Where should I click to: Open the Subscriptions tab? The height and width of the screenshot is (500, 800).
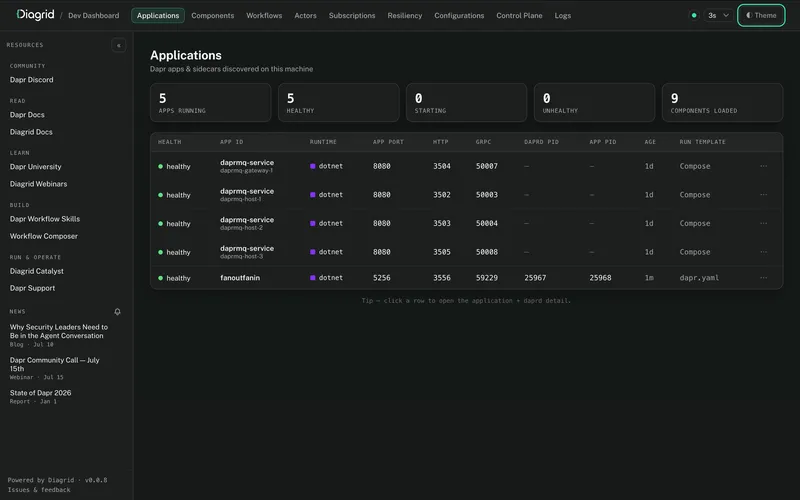coord(352,15)
